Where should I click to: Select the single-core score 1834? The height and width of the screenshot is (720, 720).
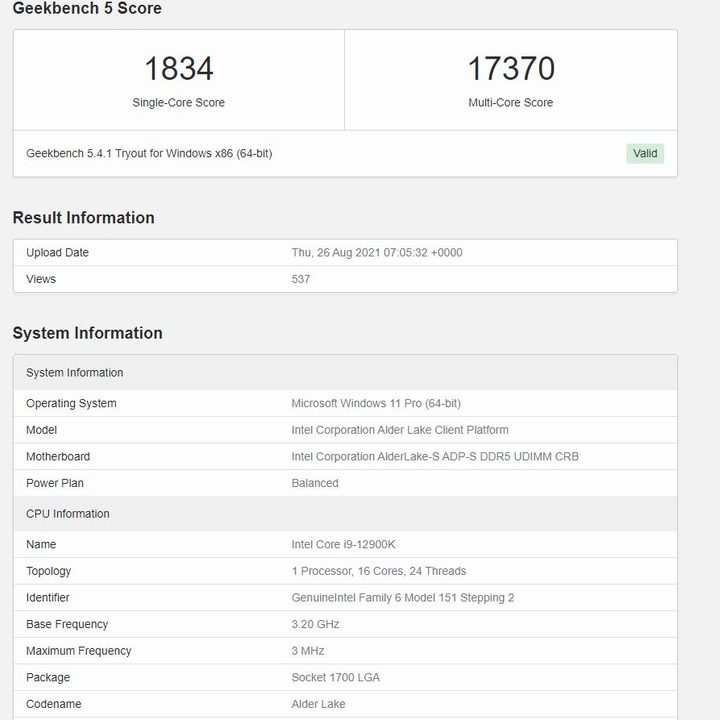[x=179, y=69]
